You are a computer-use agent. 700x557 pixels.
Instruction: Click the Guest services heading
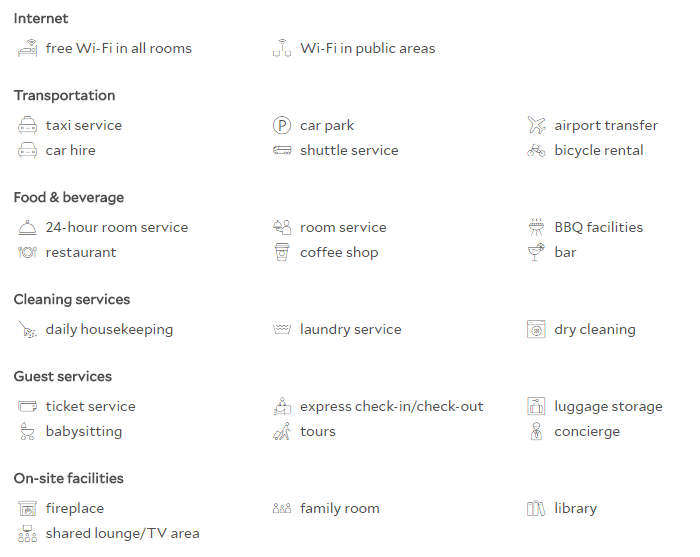[x=62, y=376]
